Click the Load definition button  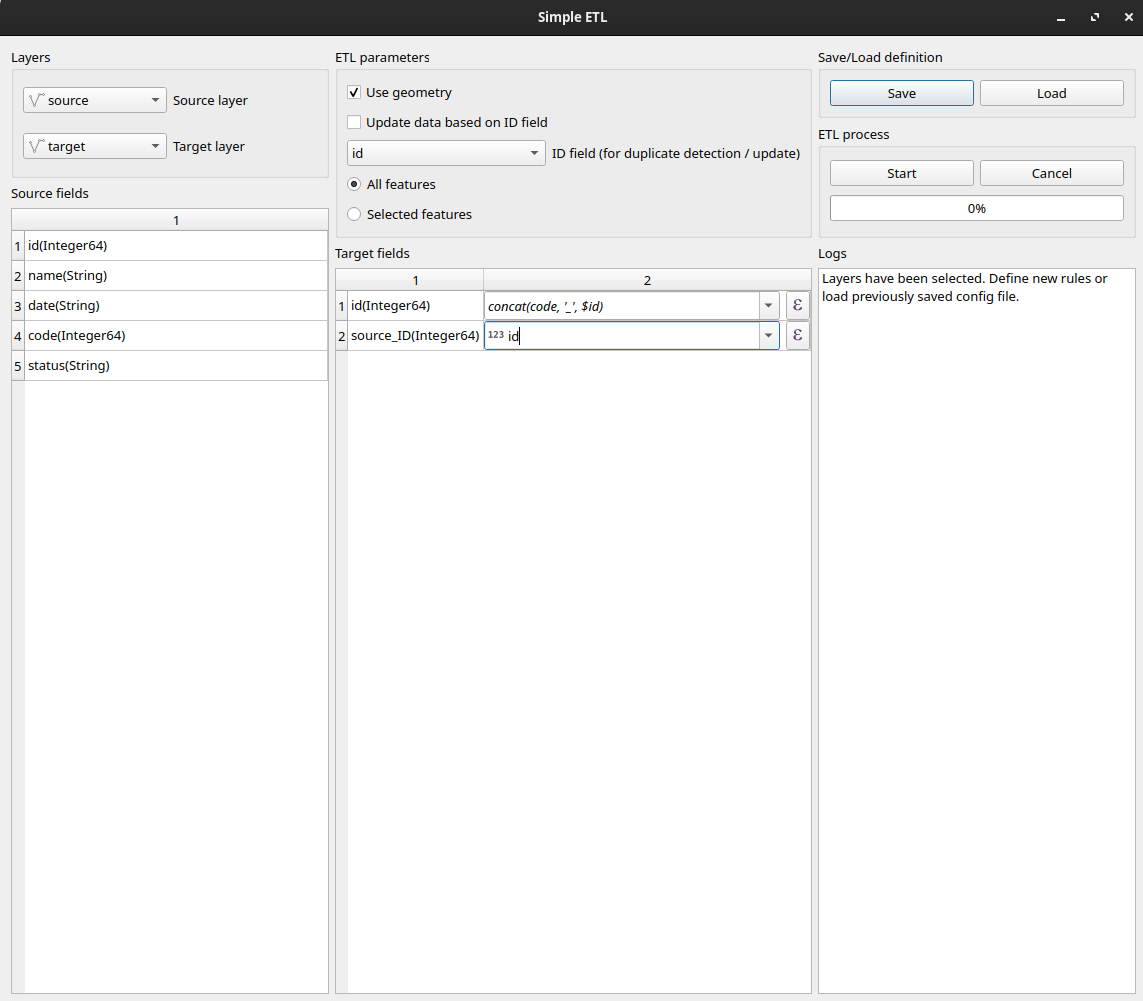click(1051, 93)
